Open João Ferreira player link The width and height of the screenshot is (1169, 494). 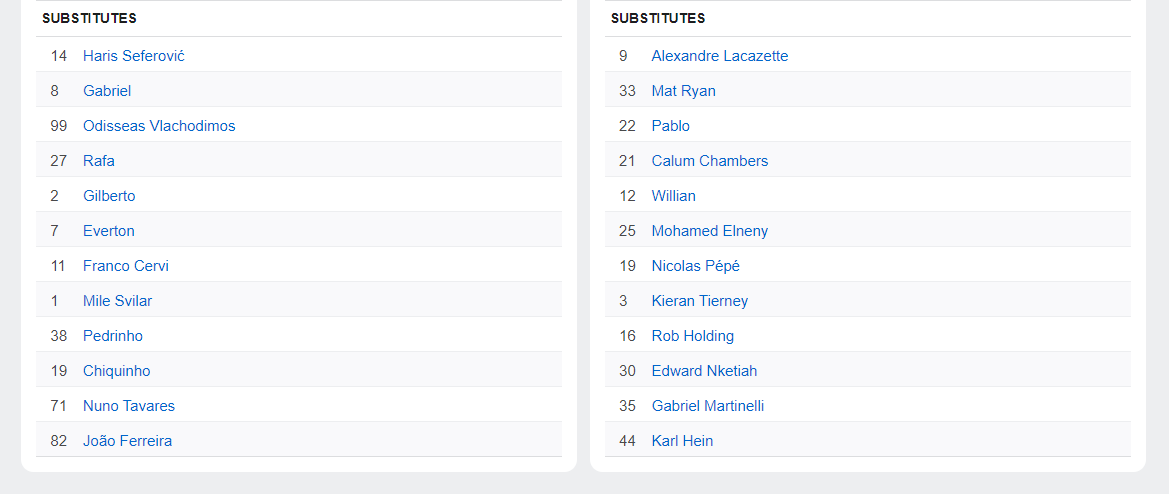127,441
